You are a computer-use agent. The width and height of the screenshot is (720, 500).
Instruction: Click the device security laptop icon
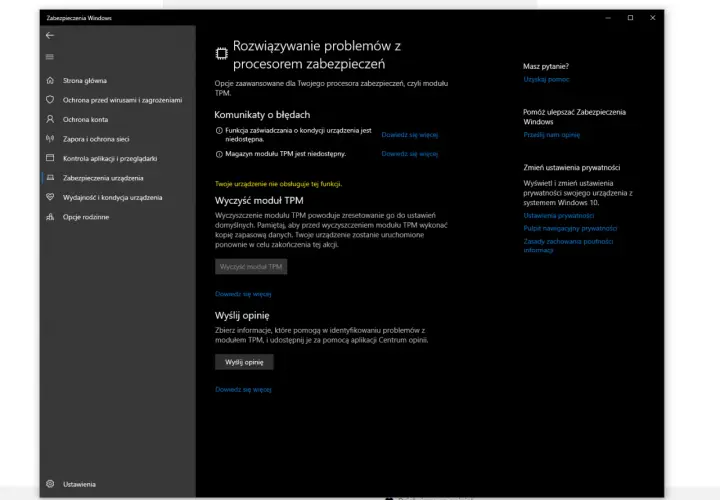[50, 178]
